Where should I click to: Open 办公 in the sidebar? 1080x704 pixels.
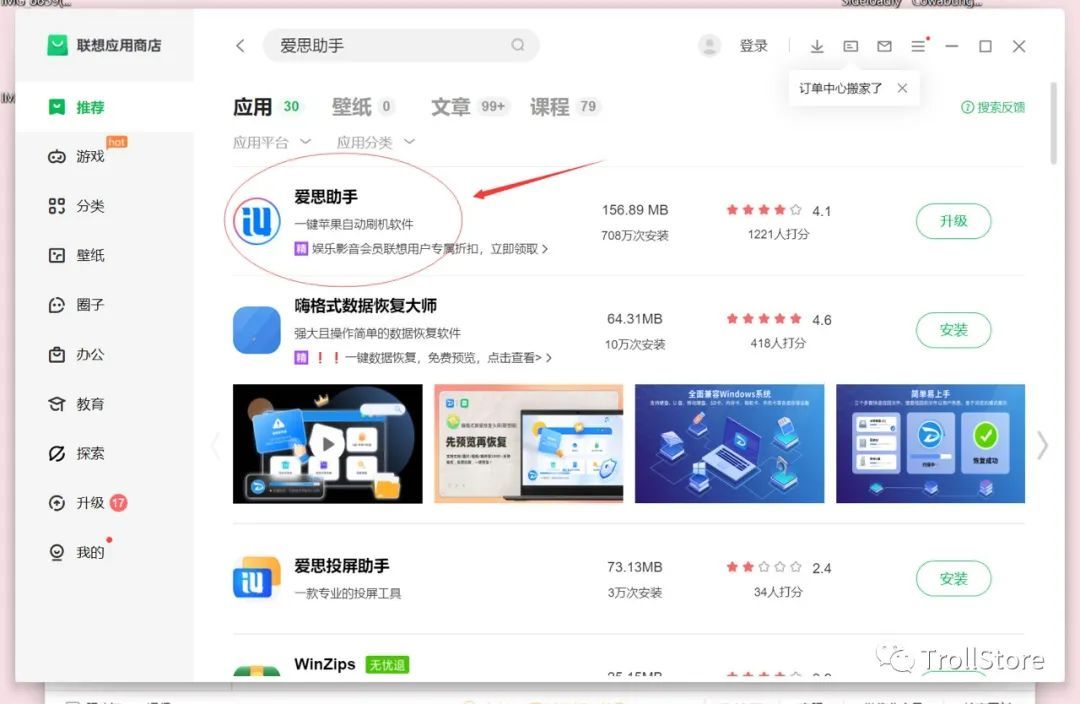click(x=105, y=355)
